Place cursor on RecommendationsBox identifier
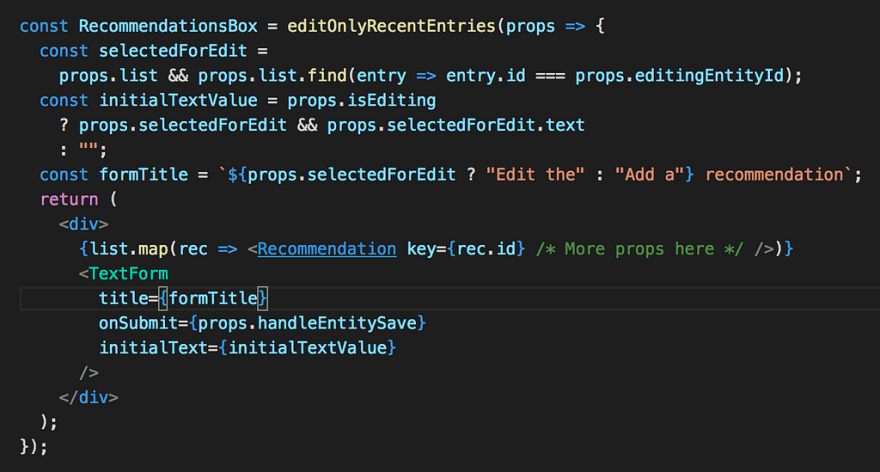 pyautogui.click(x=168, y=26)
